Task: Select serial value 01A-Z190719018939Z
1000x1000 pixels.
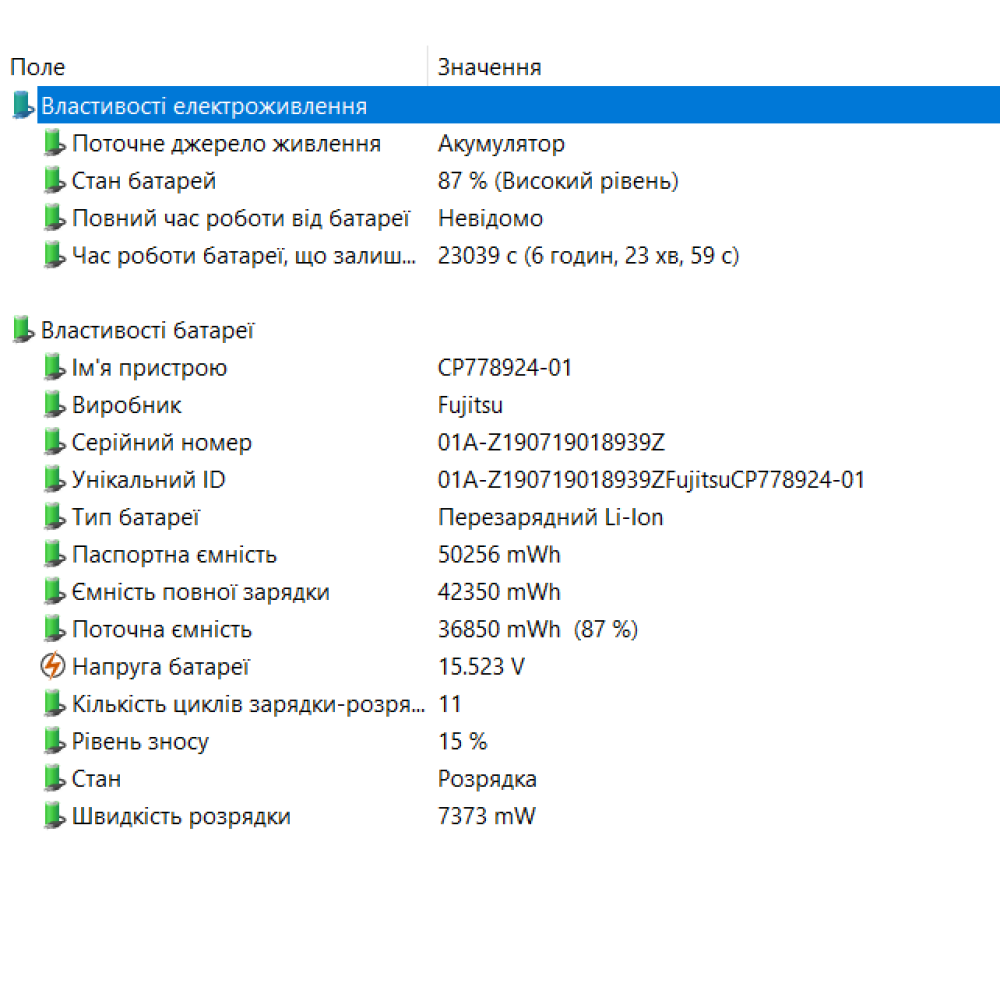Action: 552,443
